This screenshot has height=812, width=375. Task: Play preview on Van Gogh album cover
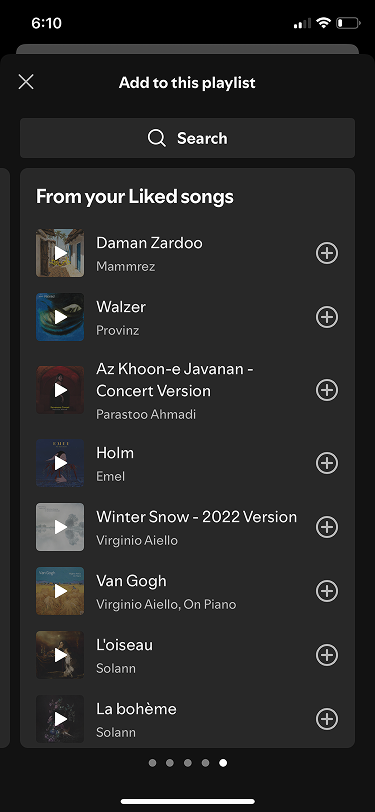pos(60,591)
